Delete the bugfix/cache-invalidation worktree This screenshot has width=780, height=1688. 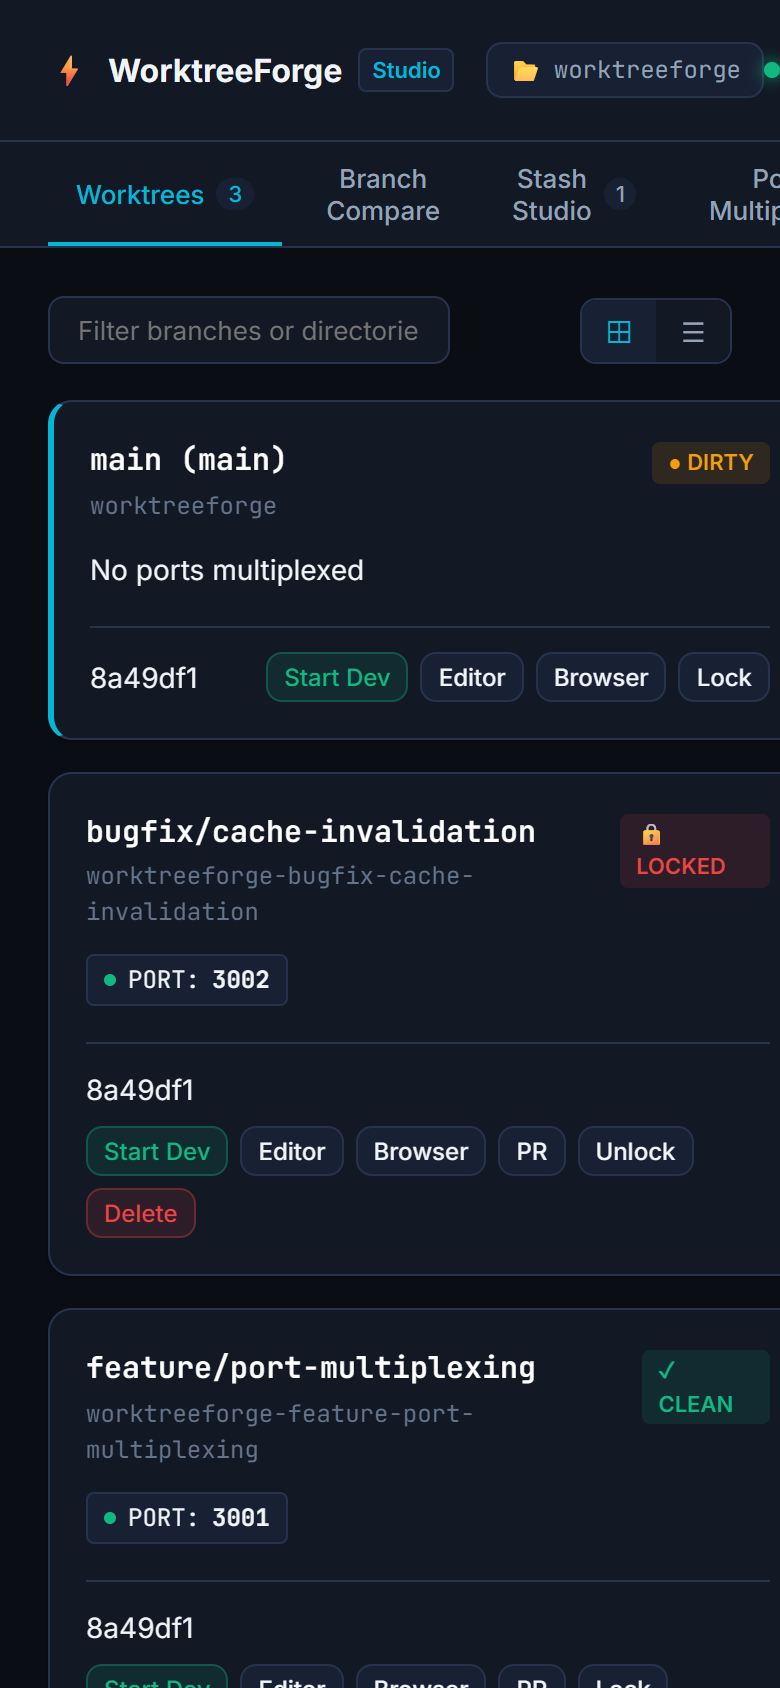[x=141, y=1213]
